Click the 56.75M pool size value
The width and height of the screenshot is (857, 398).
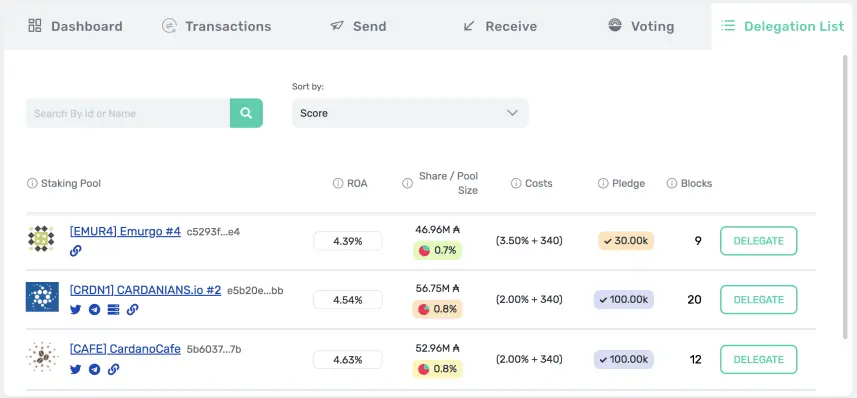tap(437, 289)
